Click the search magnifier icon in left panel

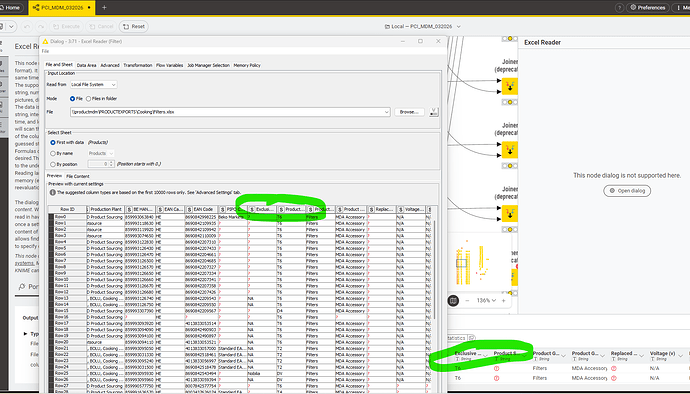tap(22, 287)
